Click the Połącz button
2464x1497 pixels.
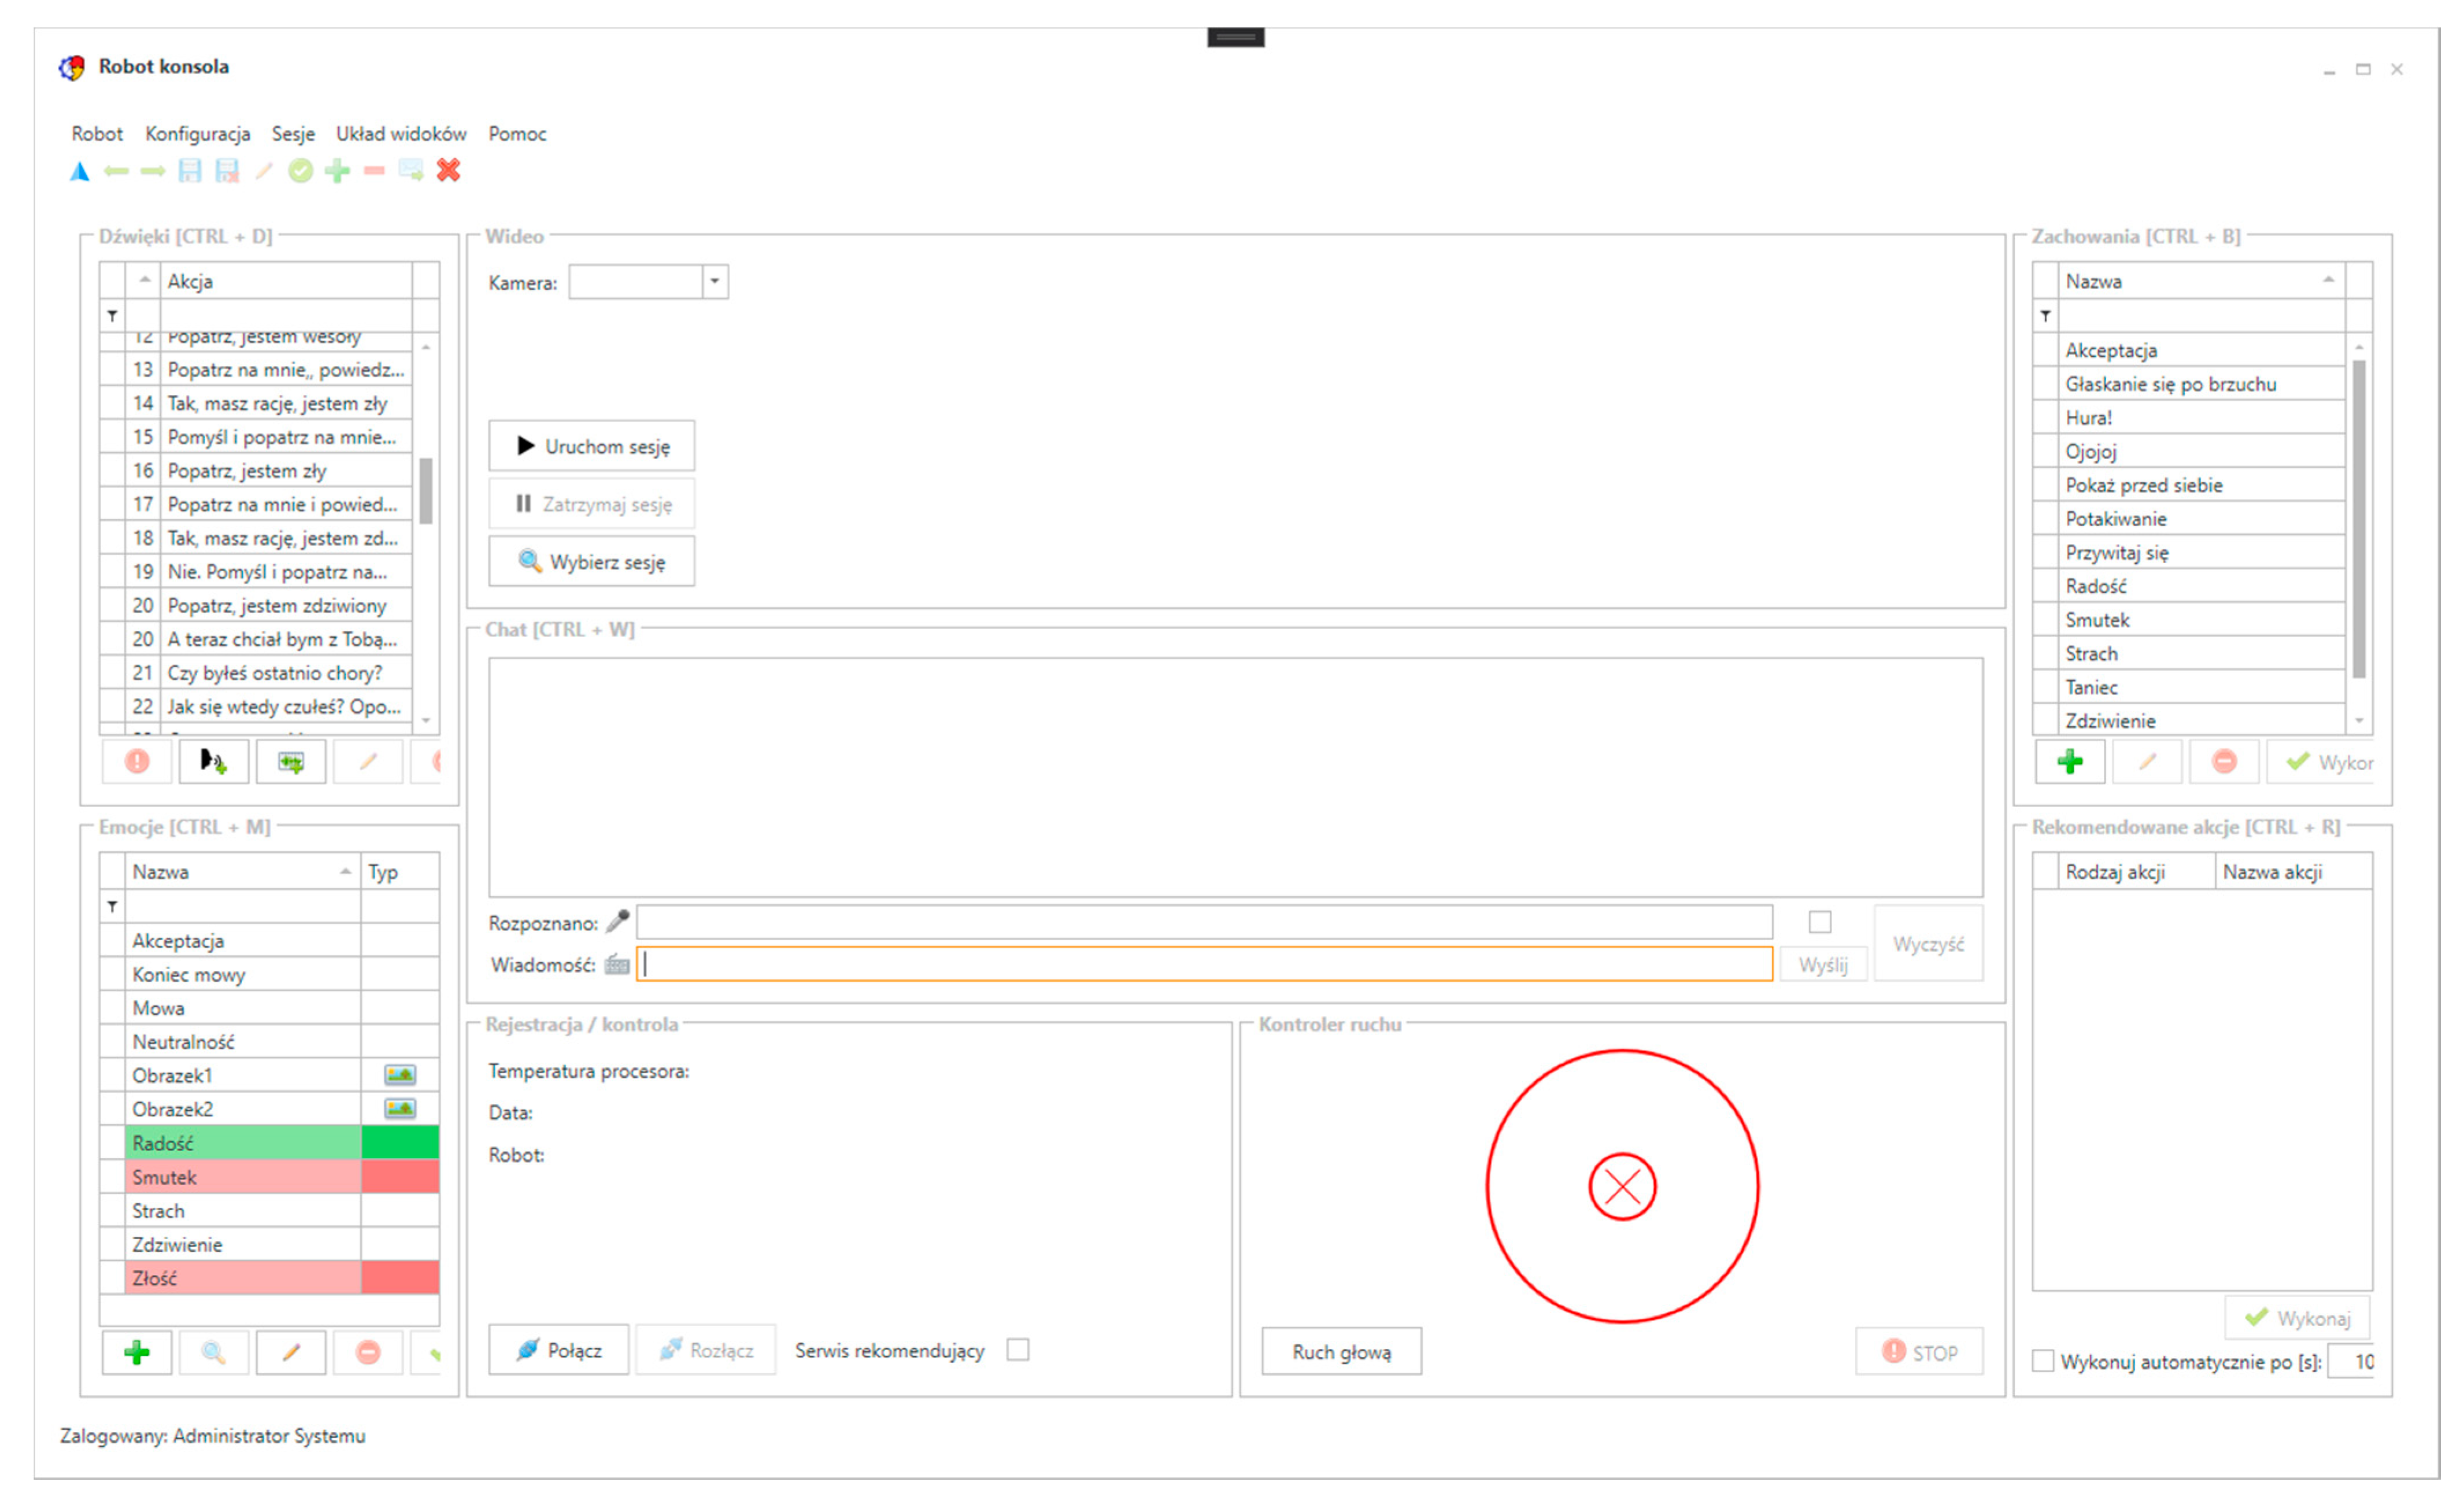coord(559,1350)
